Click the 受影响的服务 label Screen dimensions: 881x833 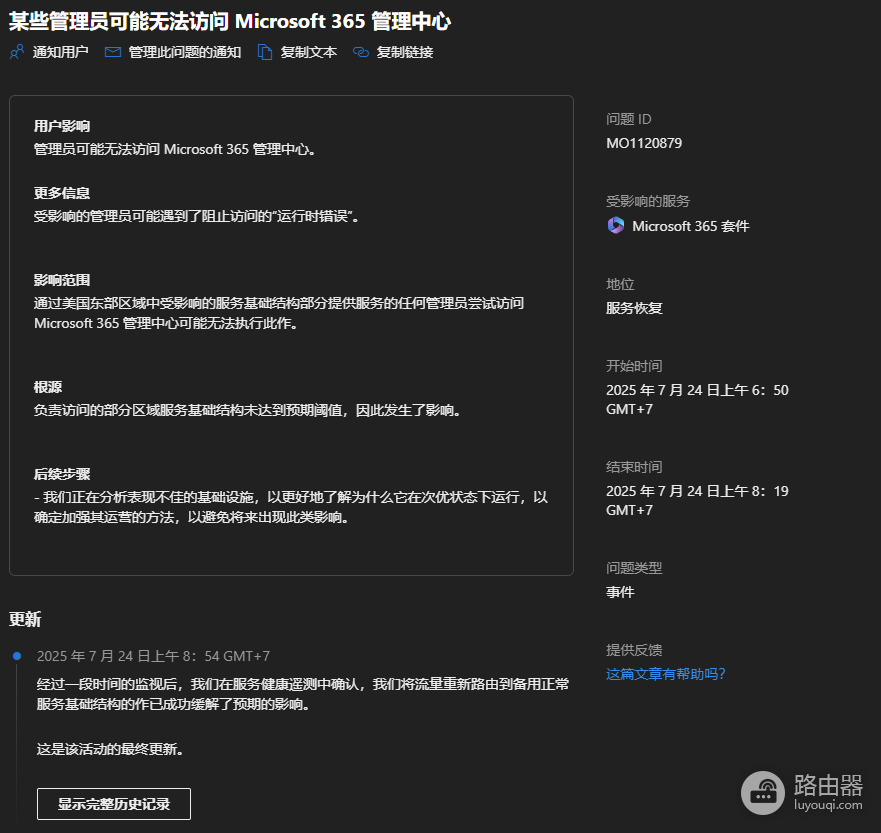click(x=648, y=201)
